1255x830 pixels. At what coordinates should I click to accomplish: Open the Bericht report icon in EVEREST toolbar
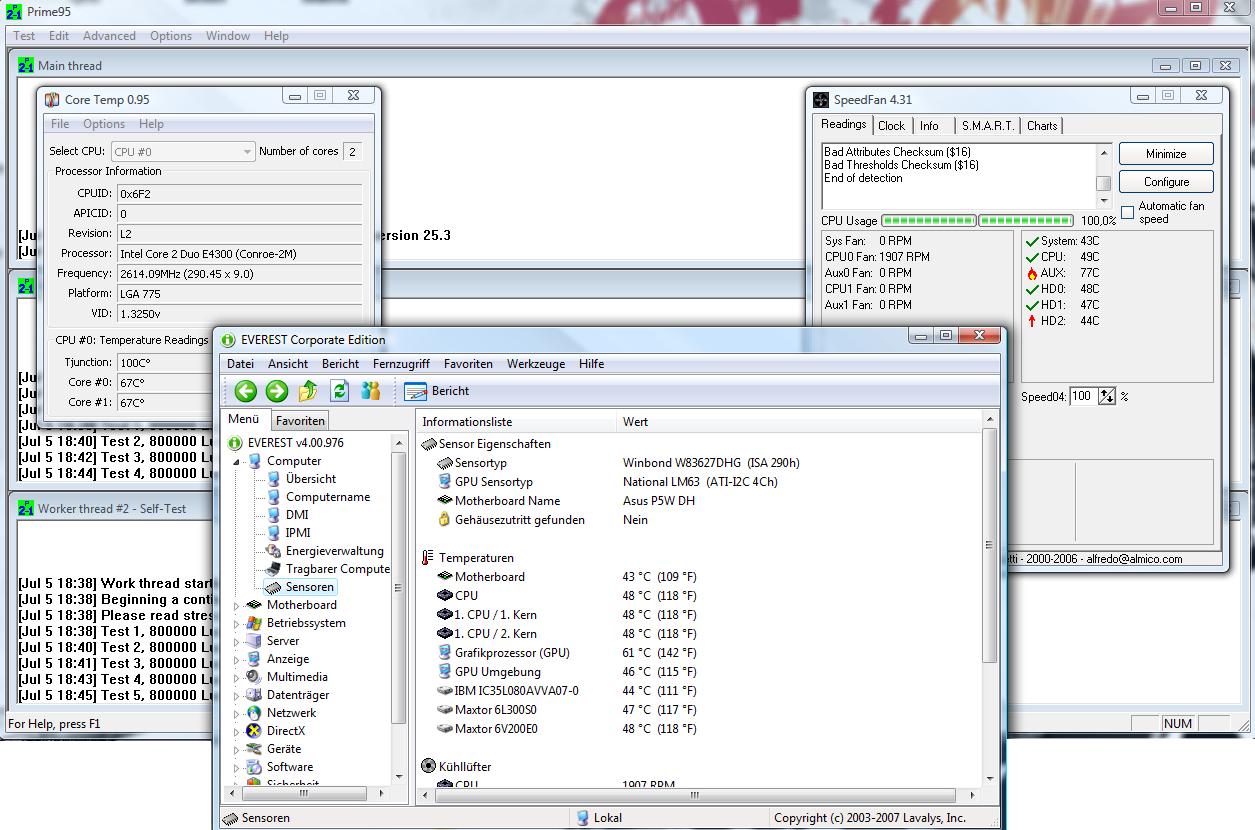tap(415, 391)
